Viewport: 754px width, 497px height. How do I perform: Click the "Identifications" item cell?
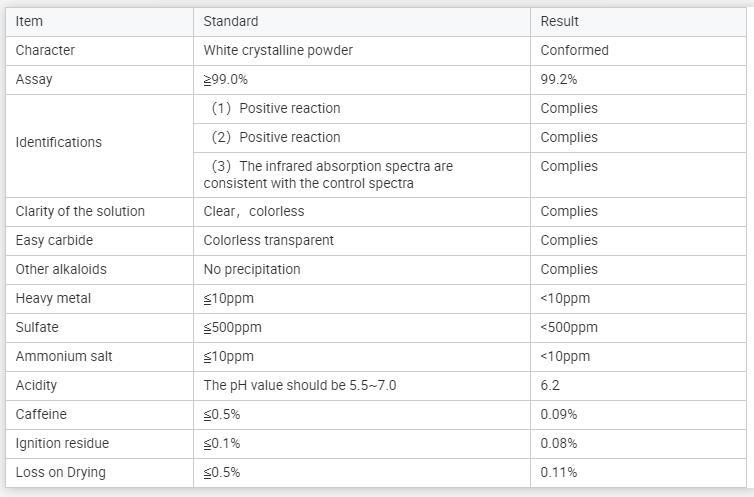click(x=58, y=142)
